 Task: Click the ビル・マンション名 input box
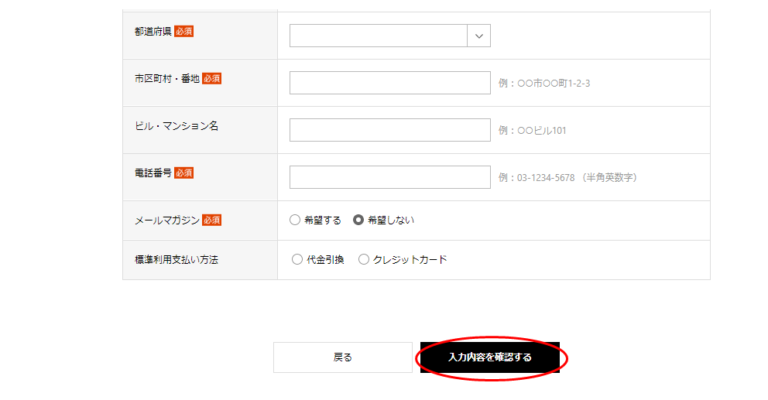point(389,130)
